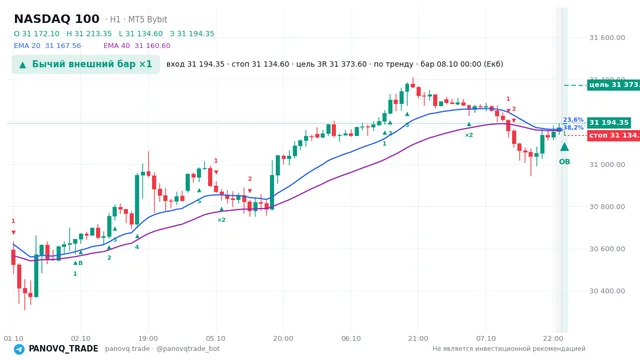Click the "L 31 134.60" low value

coord(141,34)
